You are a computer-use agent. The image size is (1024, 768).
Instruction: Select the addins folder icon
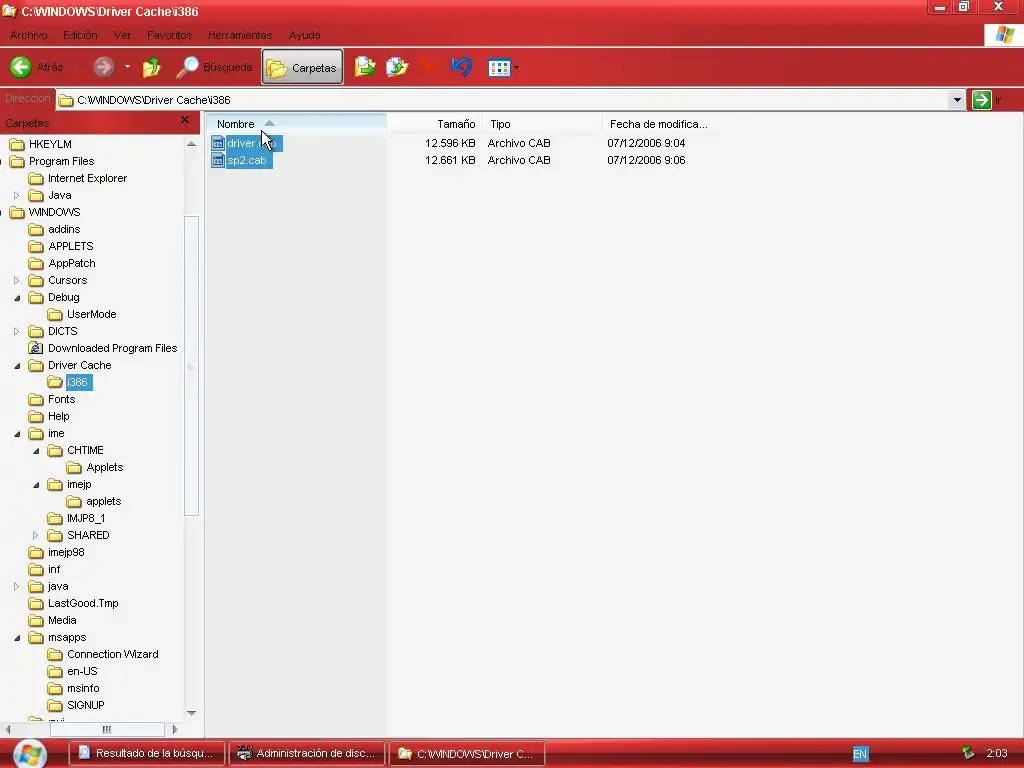pos(36,229)
